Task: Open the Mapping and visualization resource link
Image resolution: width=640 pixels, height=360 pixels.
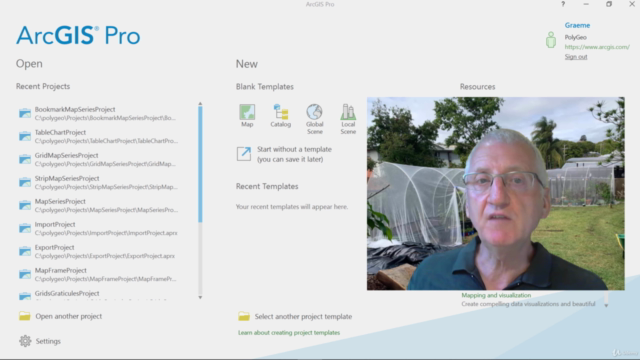Action: pyautogui.click(x=496, y=295)
